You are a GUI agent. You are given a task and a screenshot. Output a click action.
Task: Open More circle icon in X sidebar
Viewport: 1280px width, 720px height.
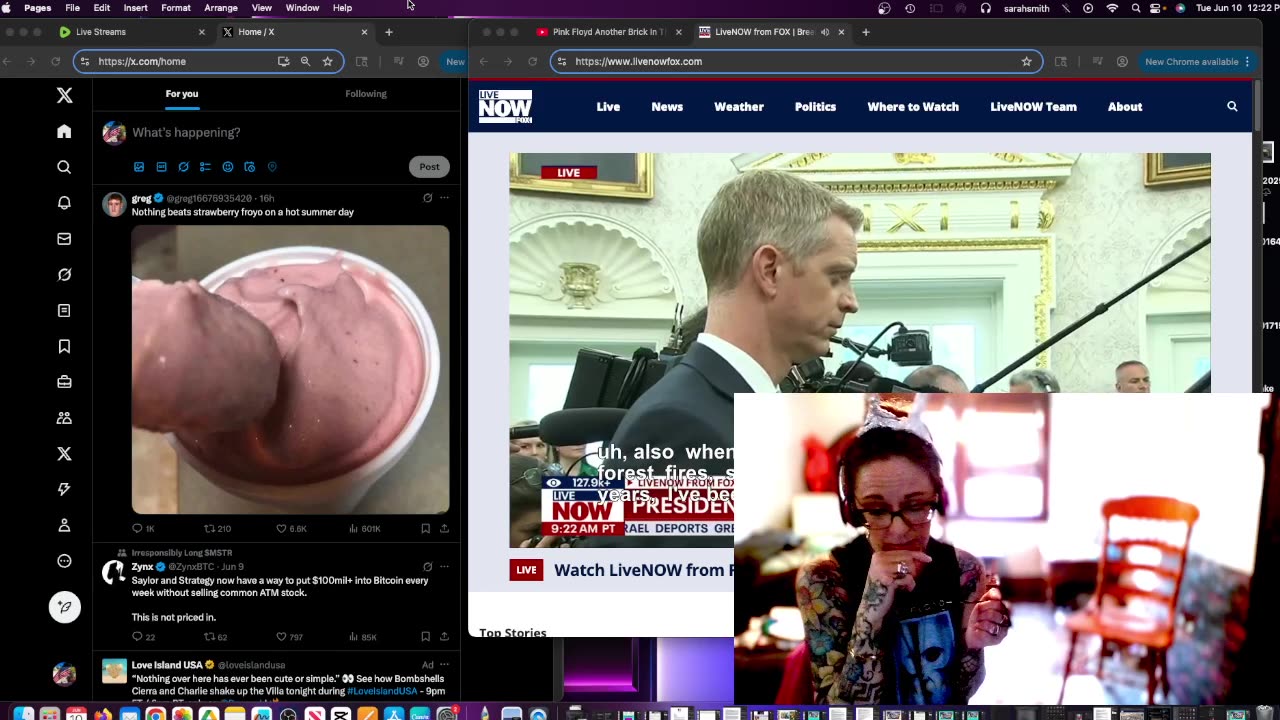pos(64,561)
